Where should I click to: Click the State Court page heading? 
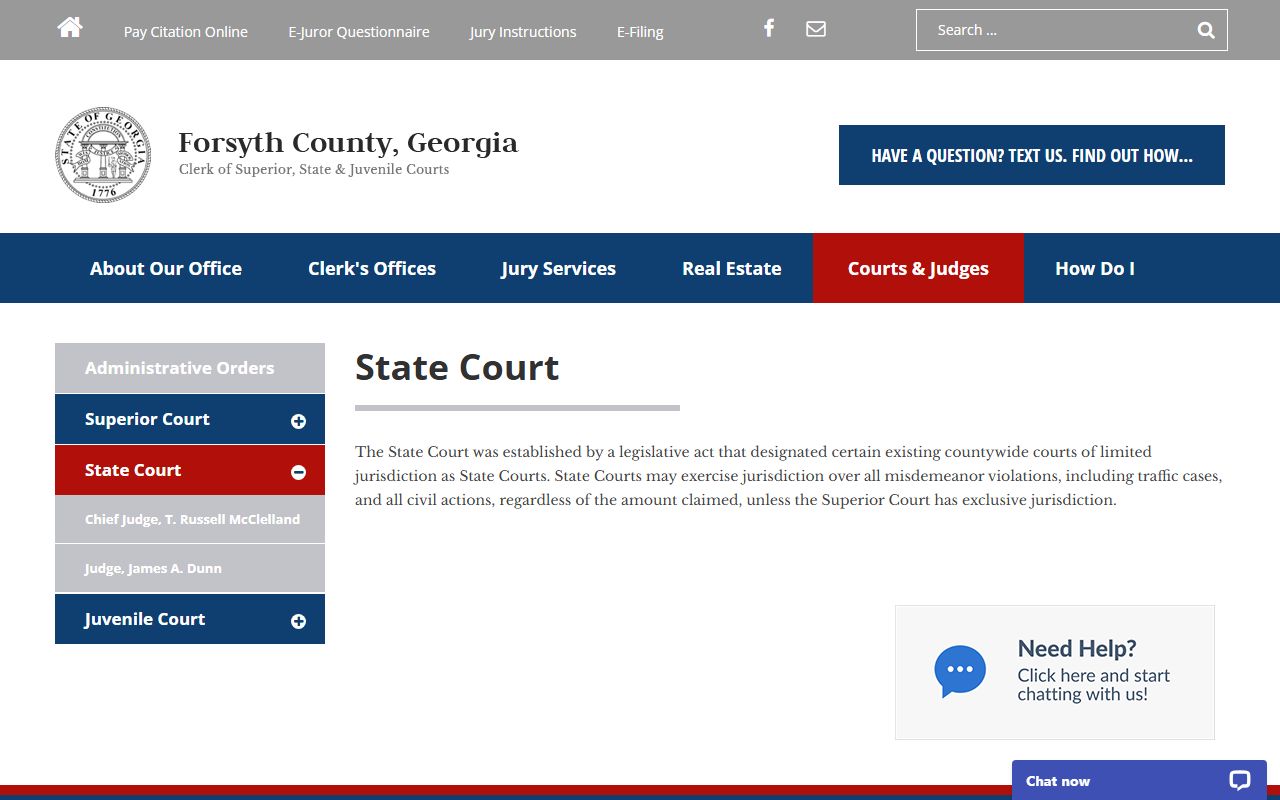[457, 368]
